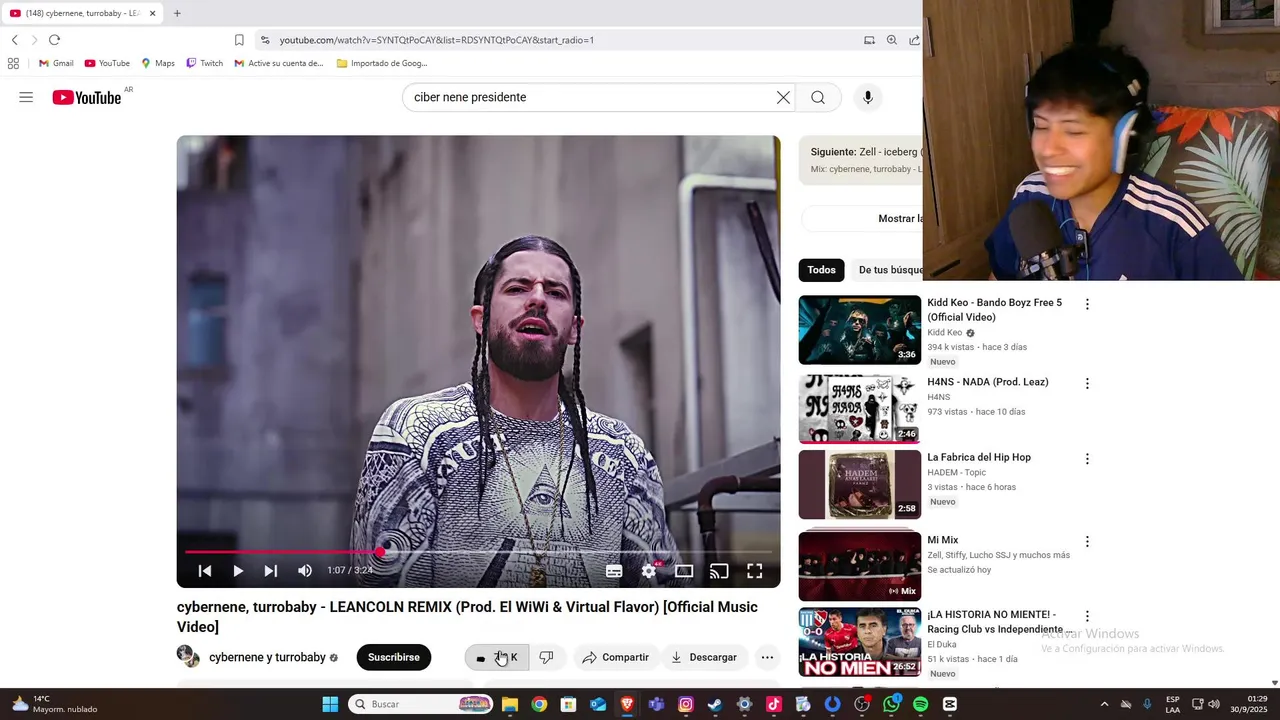Switch to theater mode view
1280x720 pixels.
point(684,571)
